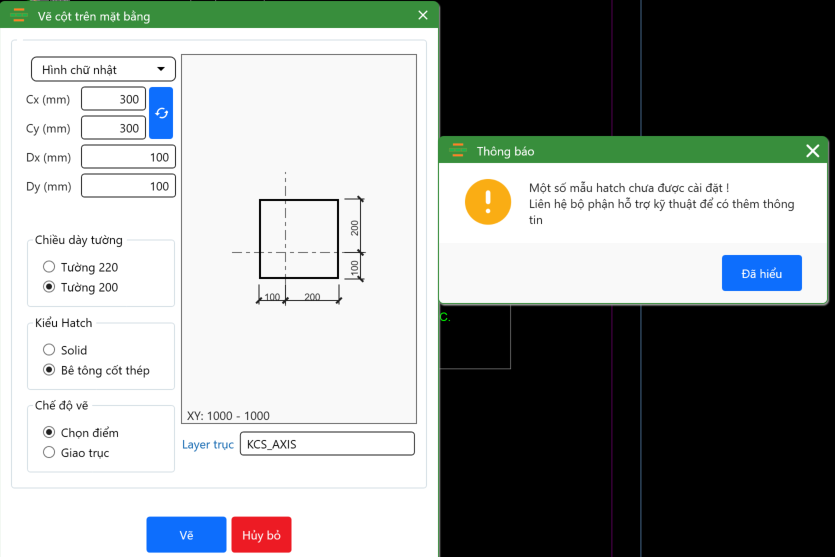
Task: Click the column section preview drawing
Action: [x=299, y=240]
